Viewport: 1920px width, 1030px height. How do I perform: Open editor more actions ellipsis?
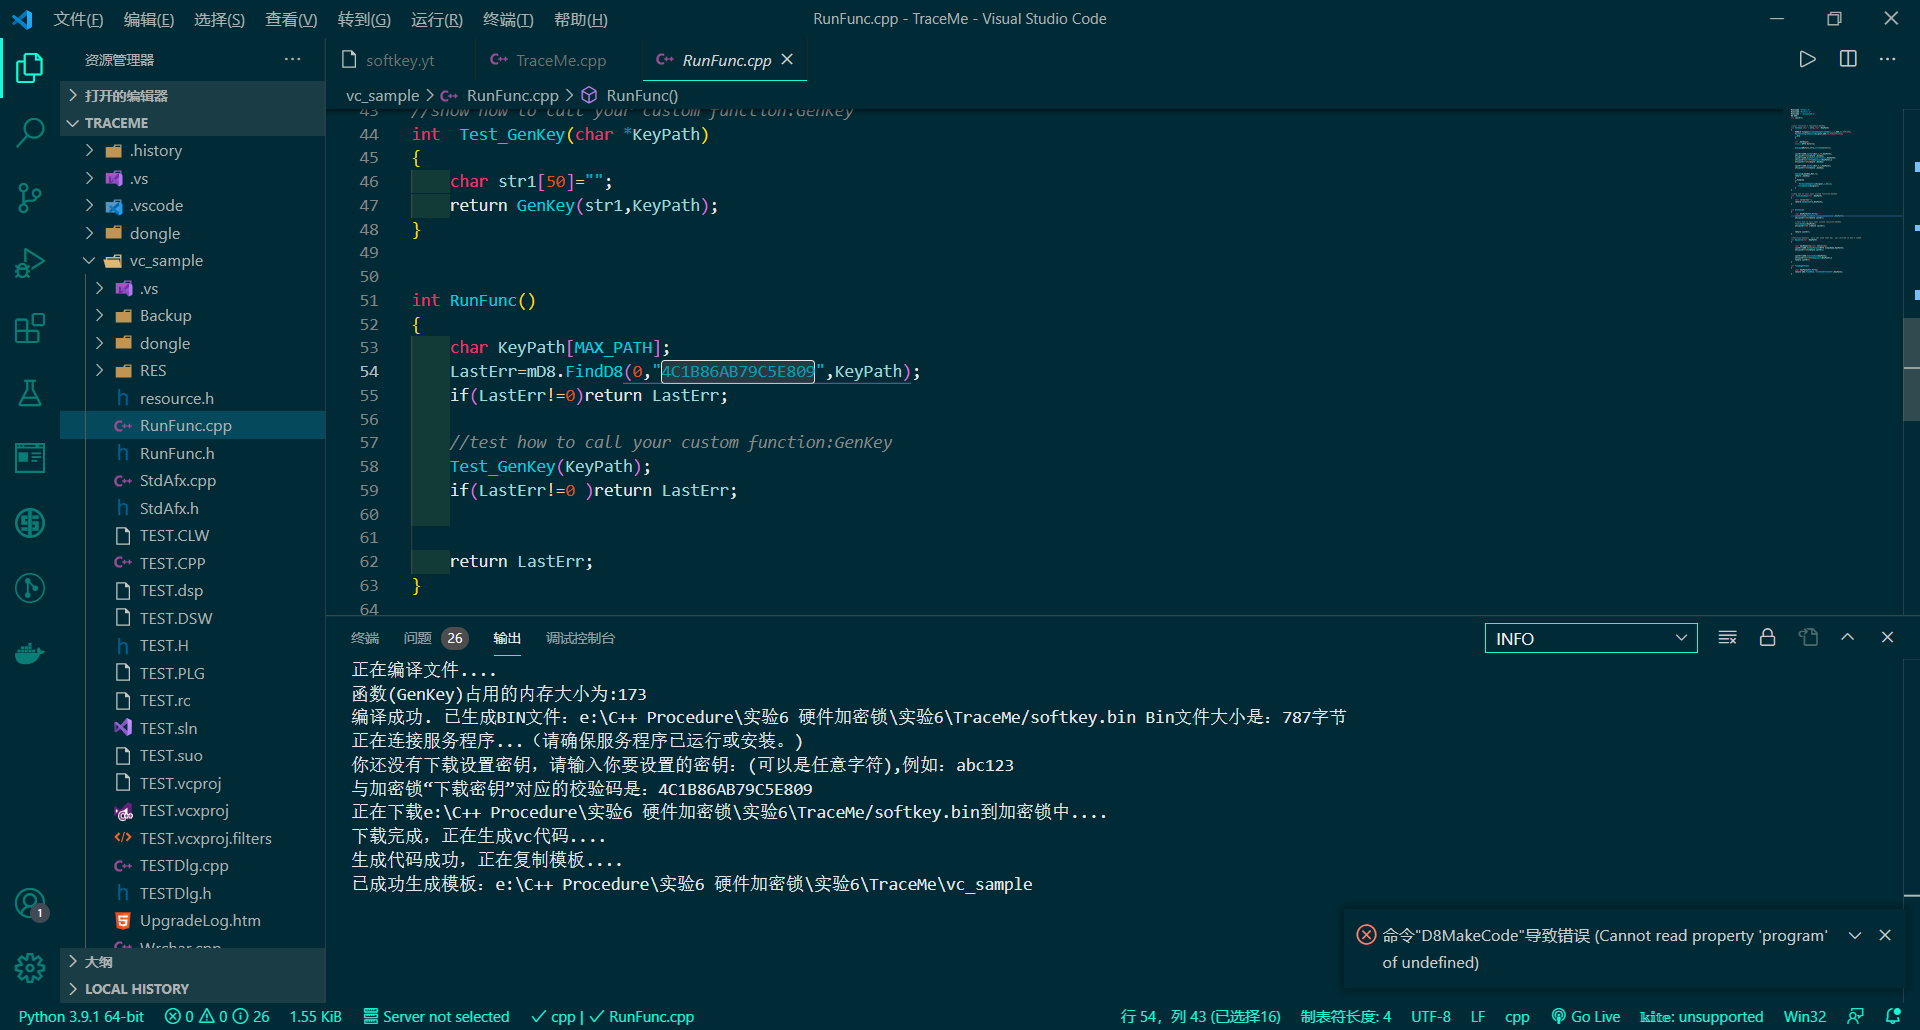click(1888, 59)
